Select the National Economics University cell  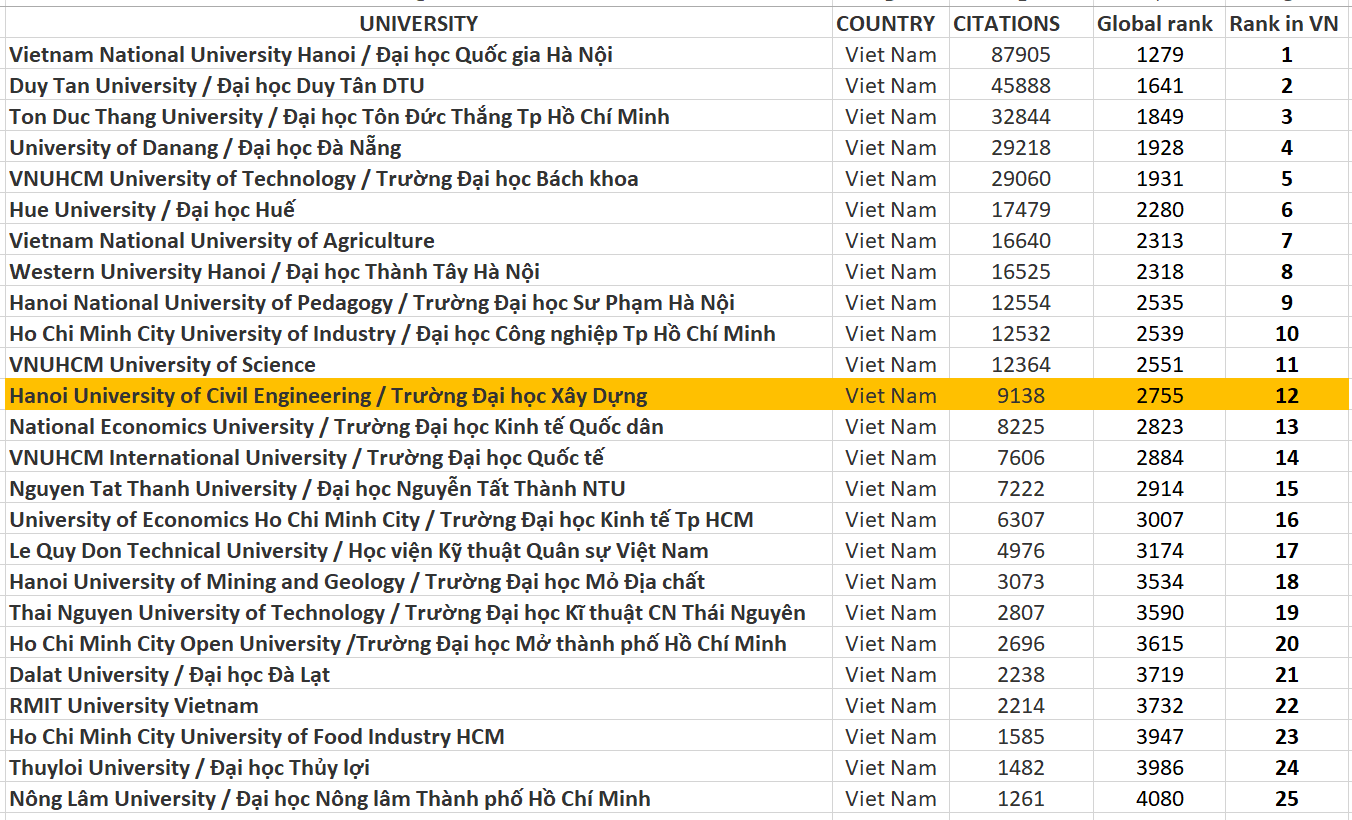point(418,426)
